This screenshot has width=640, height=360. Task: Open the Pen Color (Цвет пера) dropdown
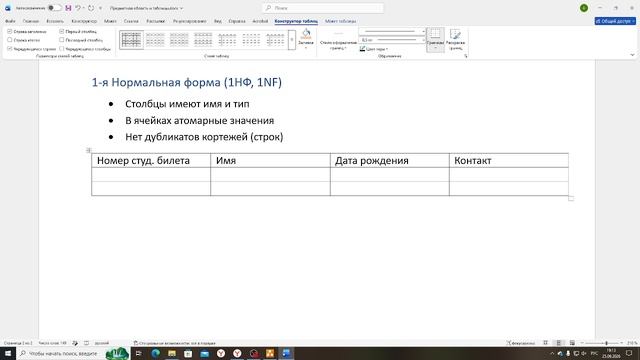[x=374, y=49]
